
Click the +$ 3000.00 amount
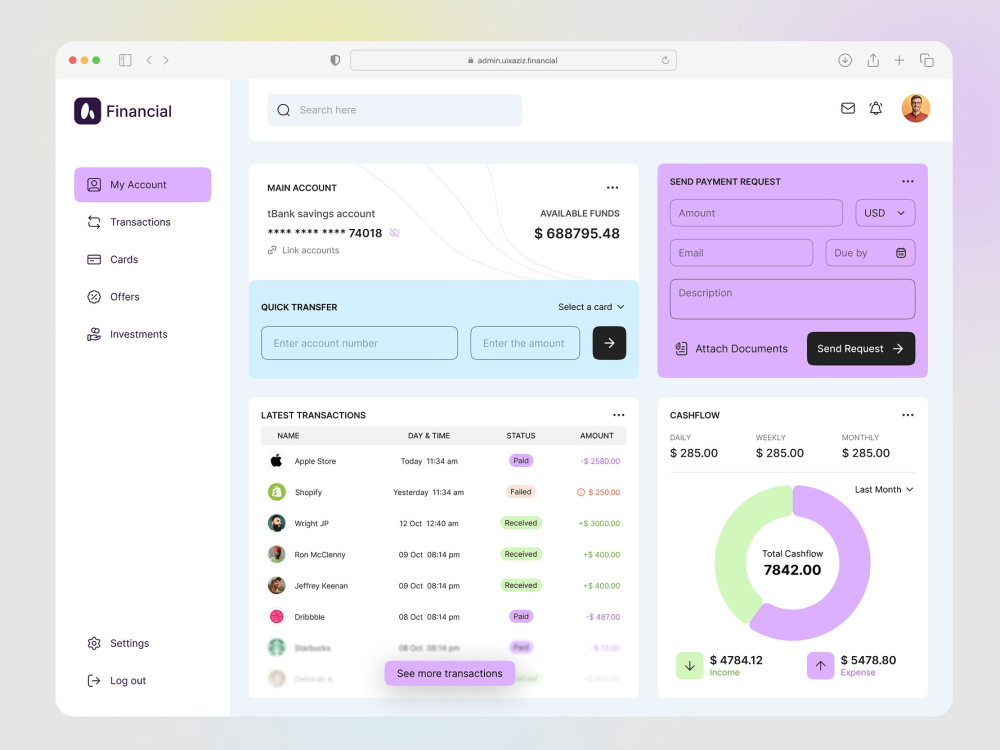[599, 523]
